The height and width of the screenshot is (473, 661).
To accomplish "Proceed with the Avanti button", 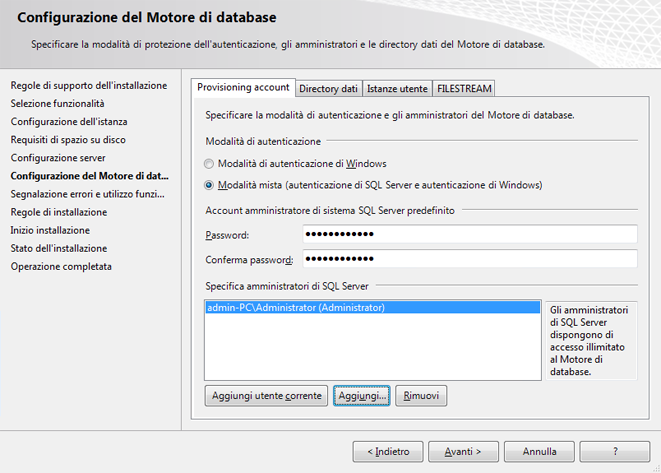I will (x=463, y=452).
